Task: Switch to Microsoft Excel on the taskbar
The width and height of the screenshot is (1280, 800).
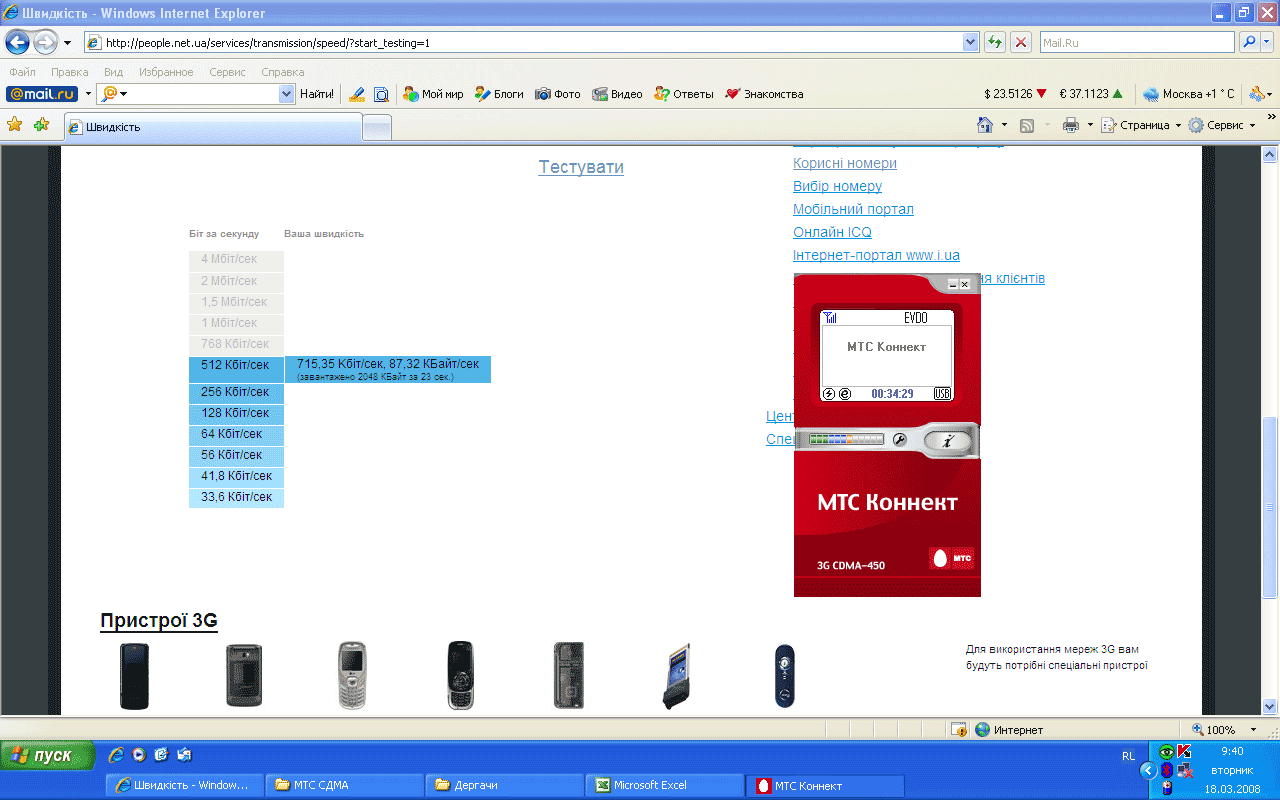Action: click(664, 785)
